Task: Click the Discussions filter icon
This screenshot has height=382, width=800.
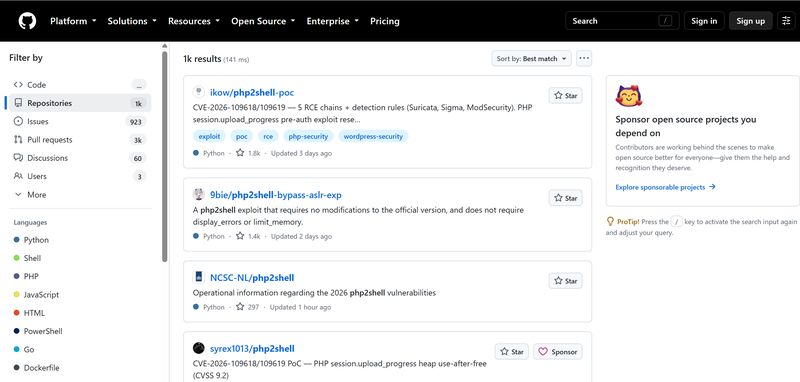Action: pyautogui.click(x=18, y=158)
